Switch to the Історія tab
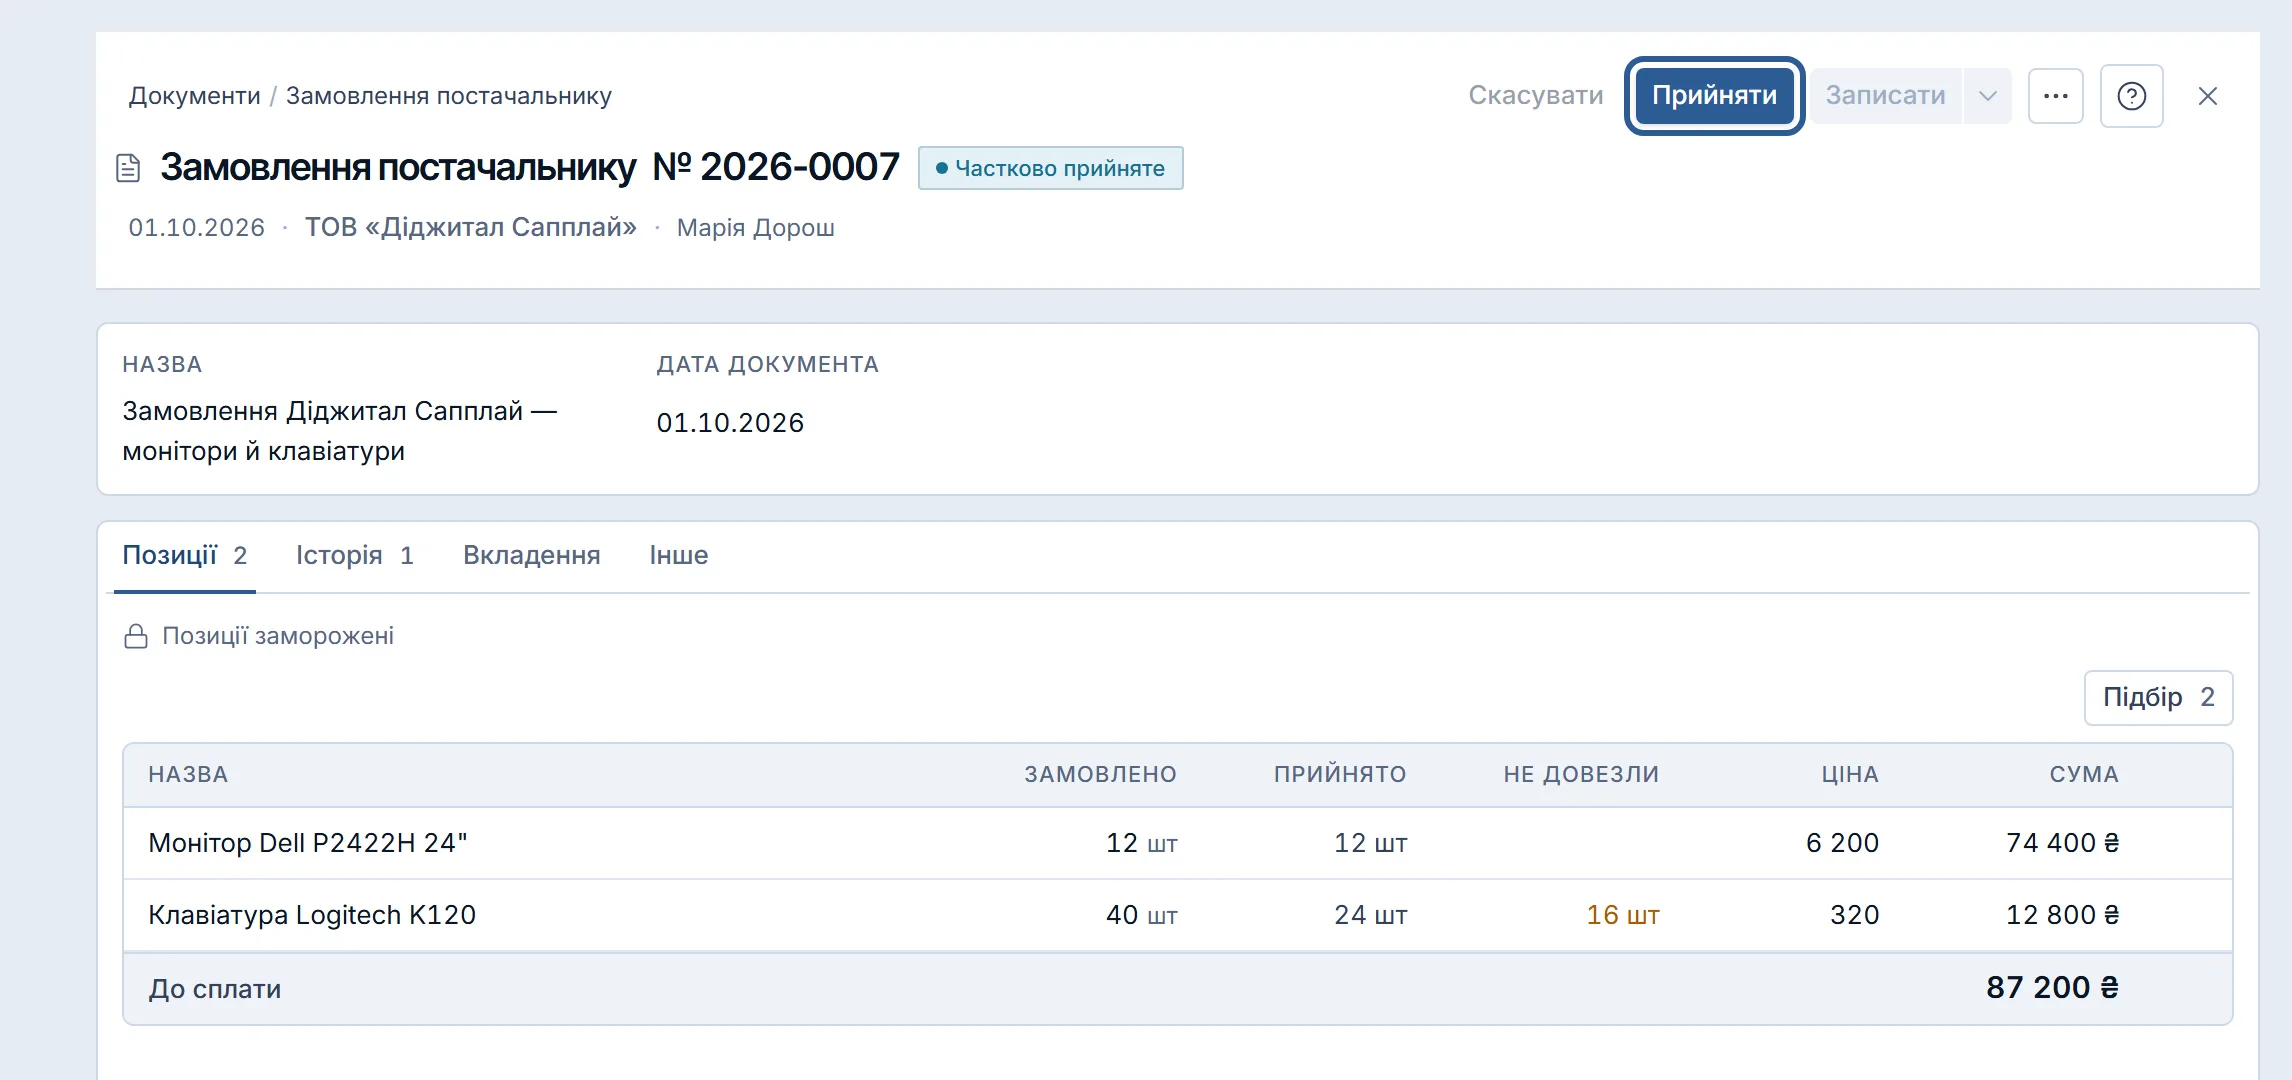The image size is (2292, 1080). pos(354,556)
